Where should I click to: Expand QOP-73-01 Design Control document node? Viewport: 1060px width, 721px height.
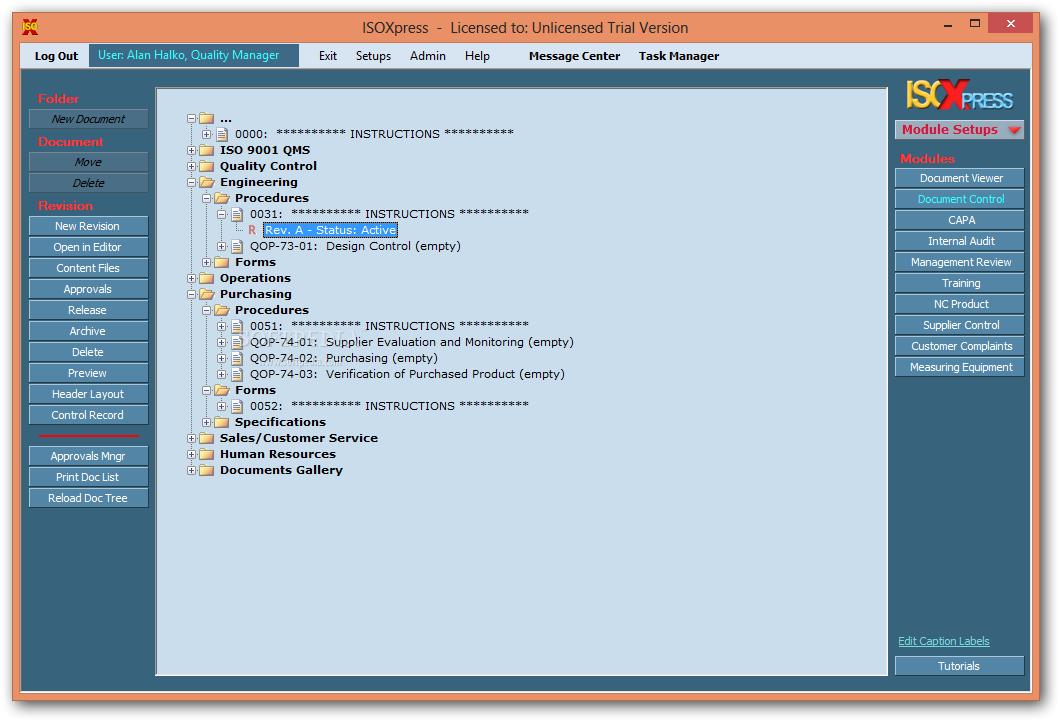[221, 247]
